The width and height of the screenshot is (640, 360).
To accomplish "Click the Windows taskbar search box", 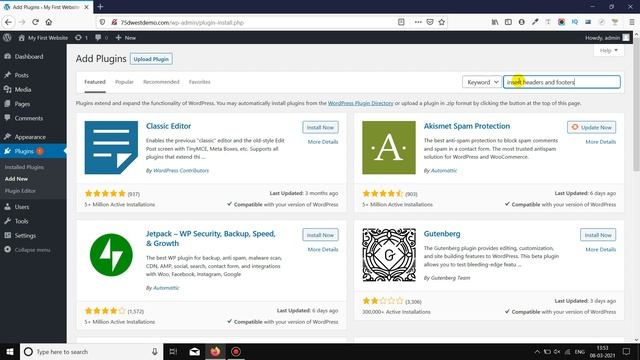I will (92, 351).
